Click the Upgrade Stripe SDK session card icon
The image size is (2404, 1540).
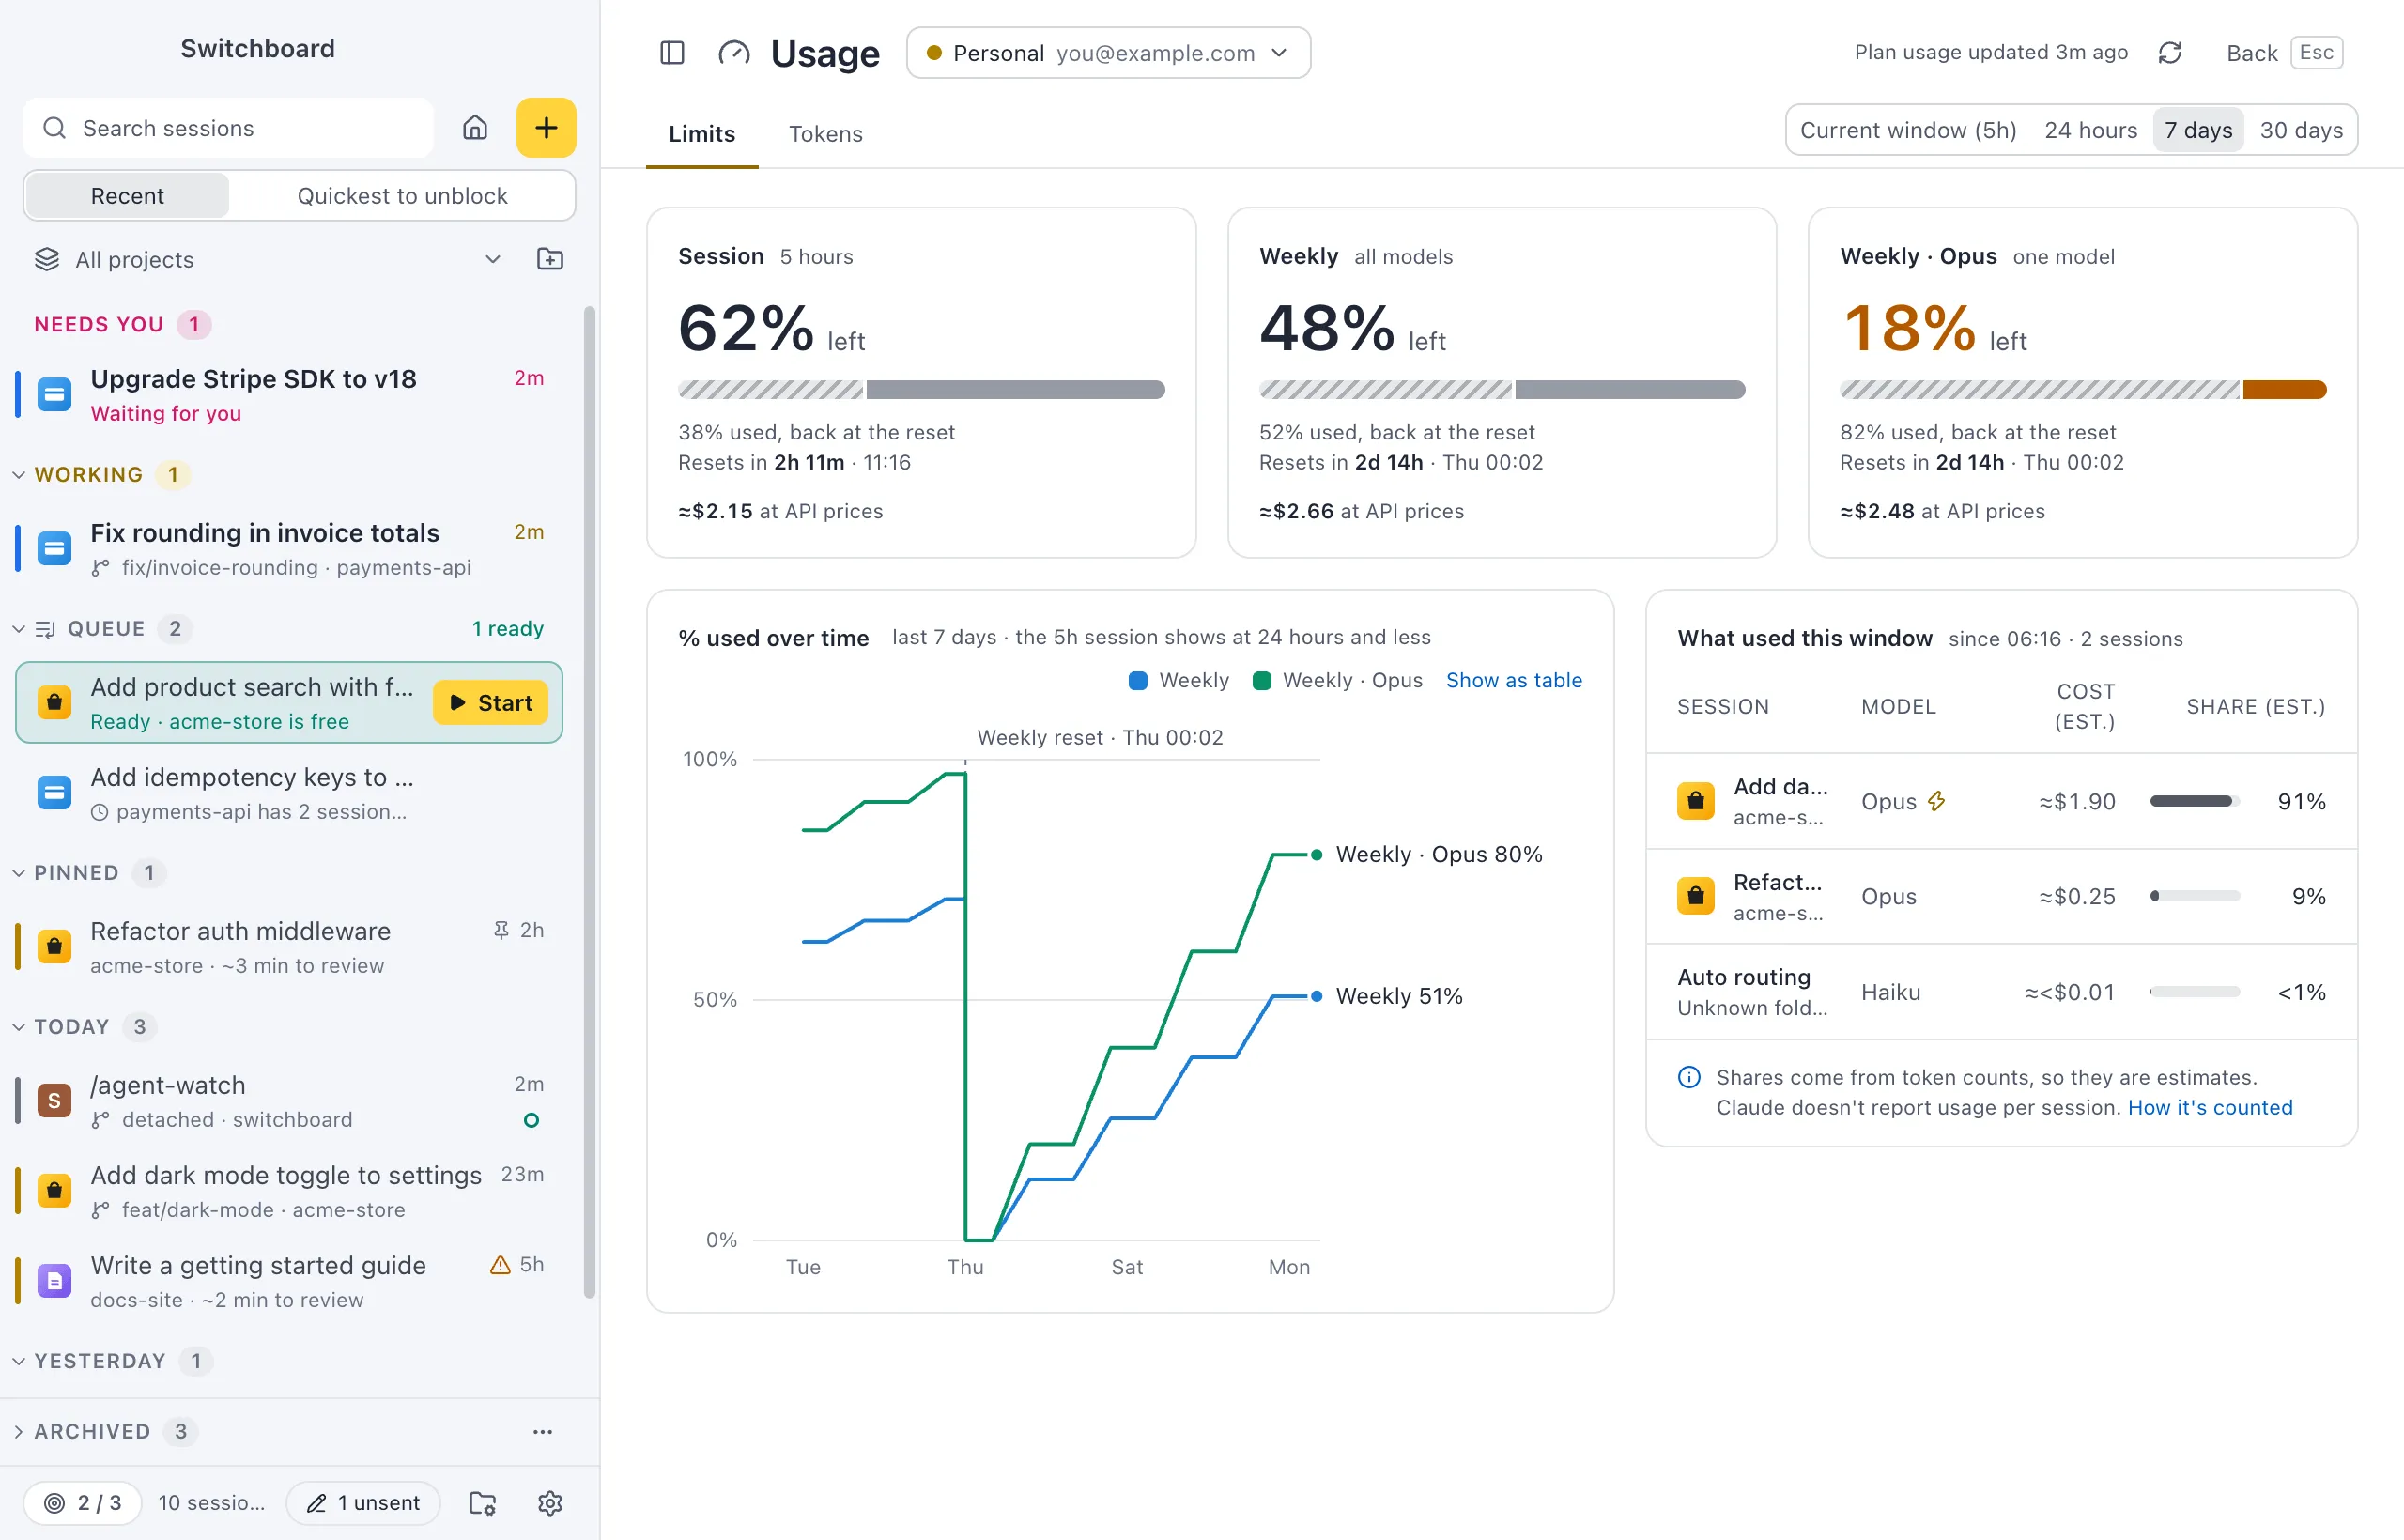[x=54, y=395]
